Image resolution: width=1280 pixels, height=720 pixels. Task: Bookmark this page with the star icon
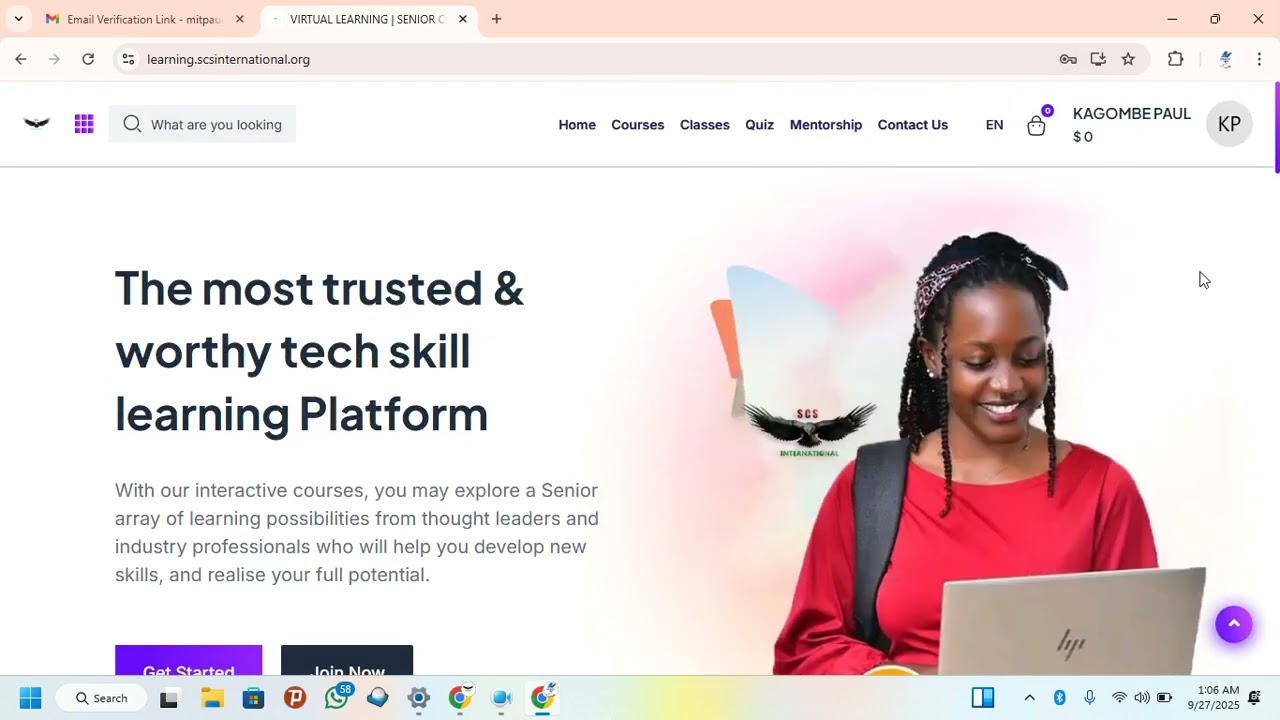click(x=1128, y=59)
